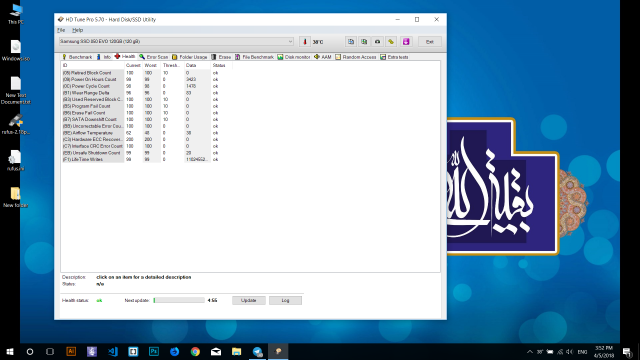The image size is (640, 360).
Task: Select the rufus.ini desktop file
Action: 16,160
